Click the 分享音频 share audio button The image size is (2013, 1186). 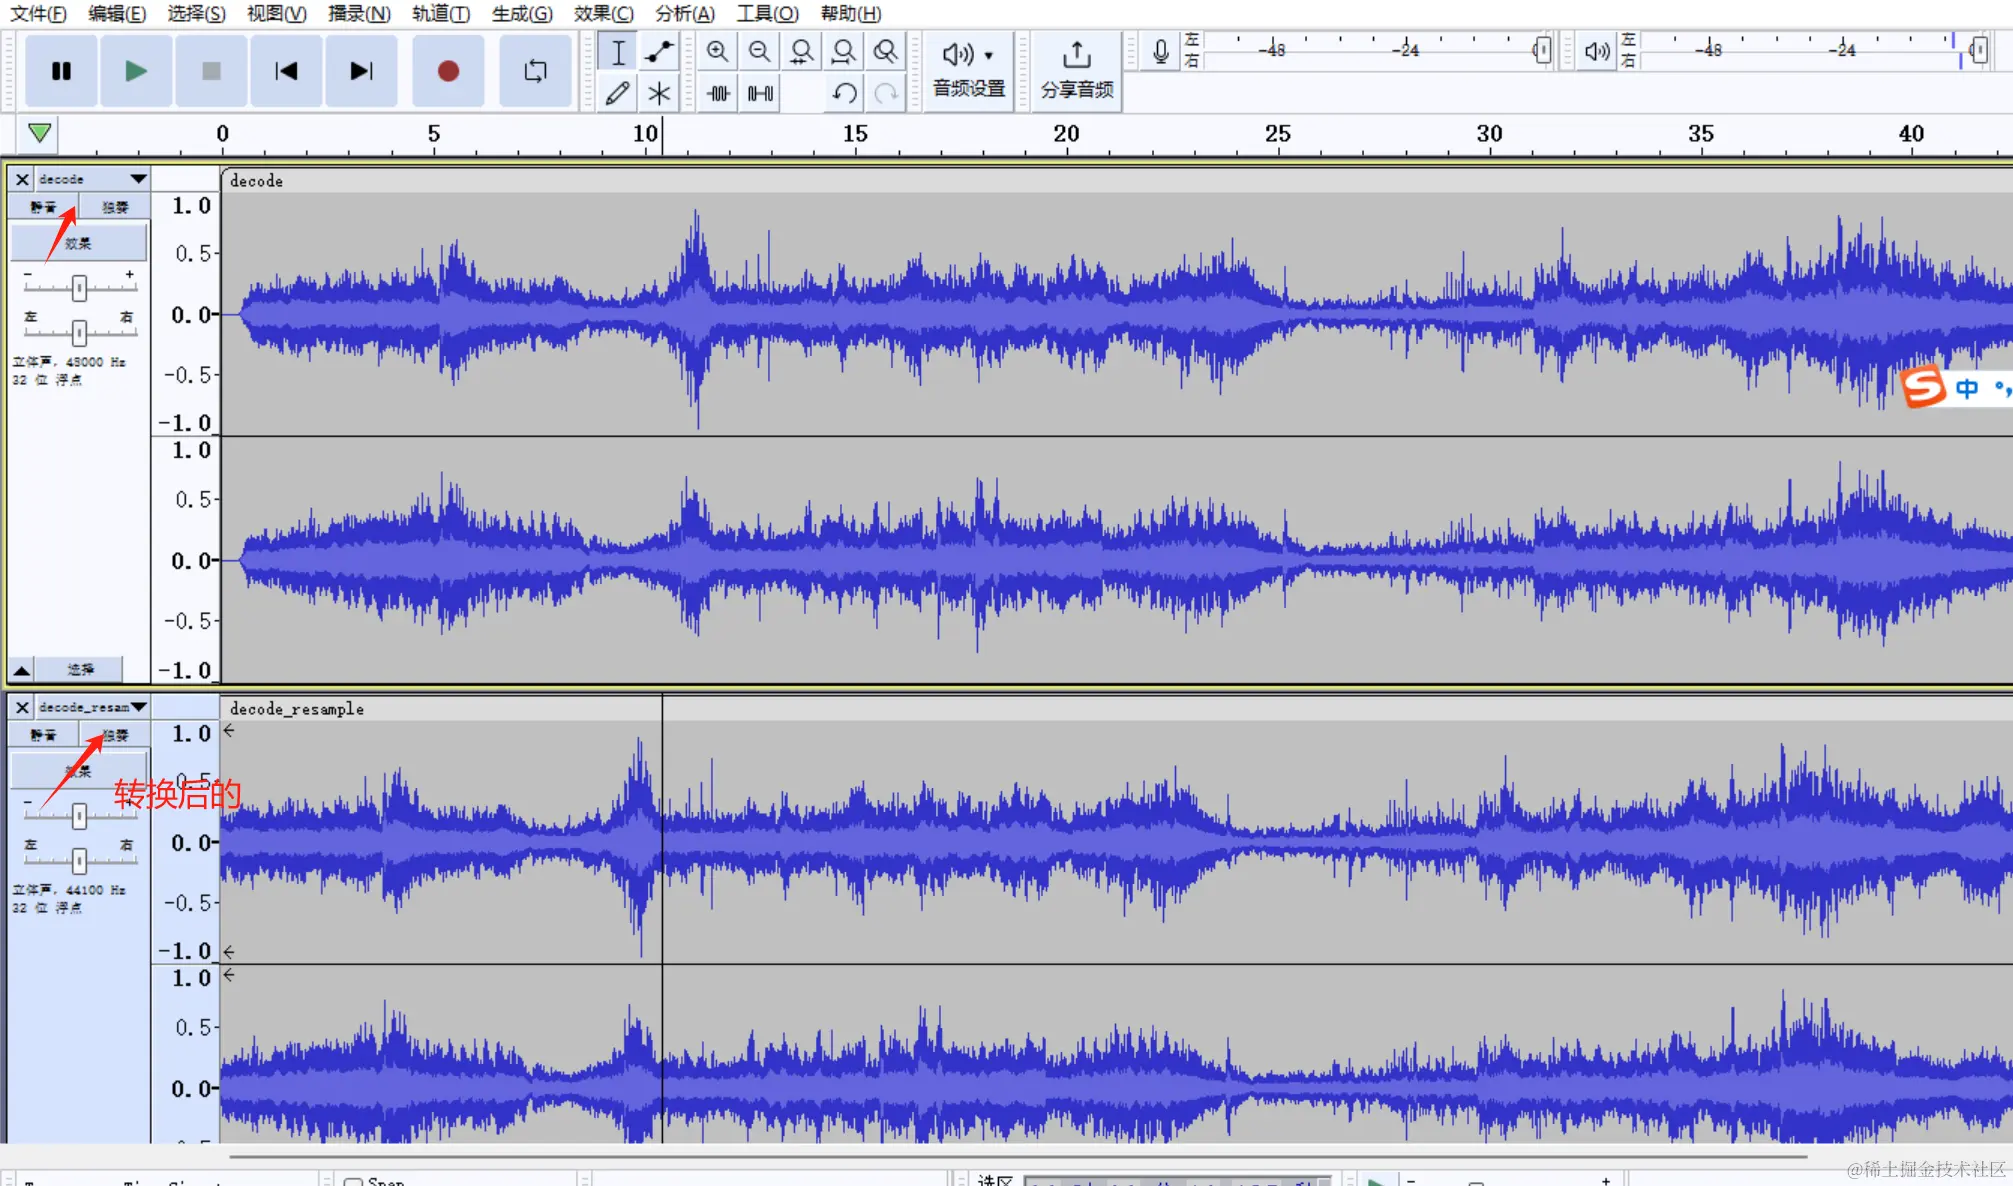[1076, 70]
